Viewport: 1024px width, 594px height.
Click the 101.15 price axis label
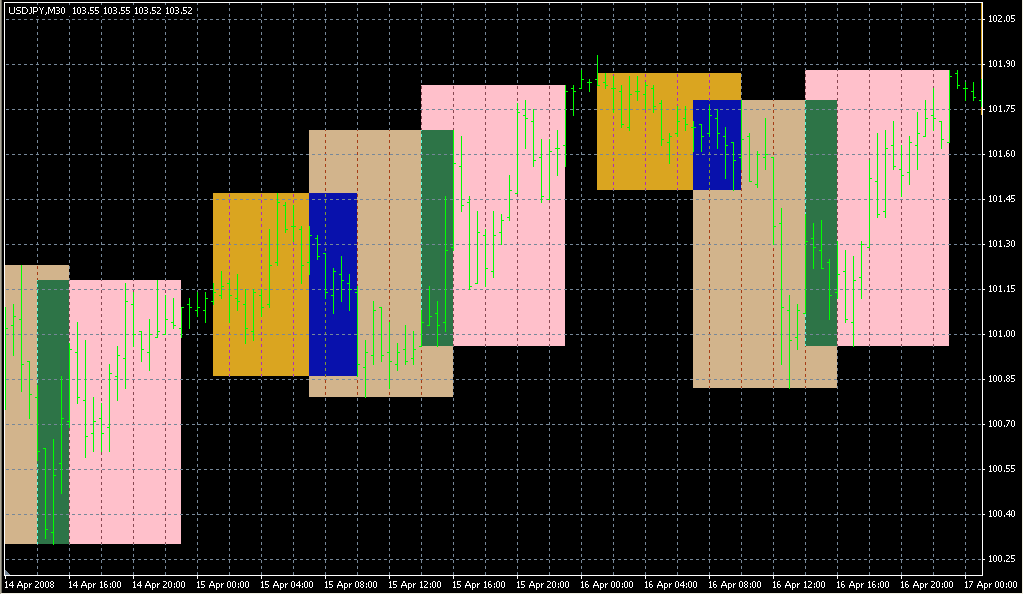pyautogui.click(x=1001, y=289)
